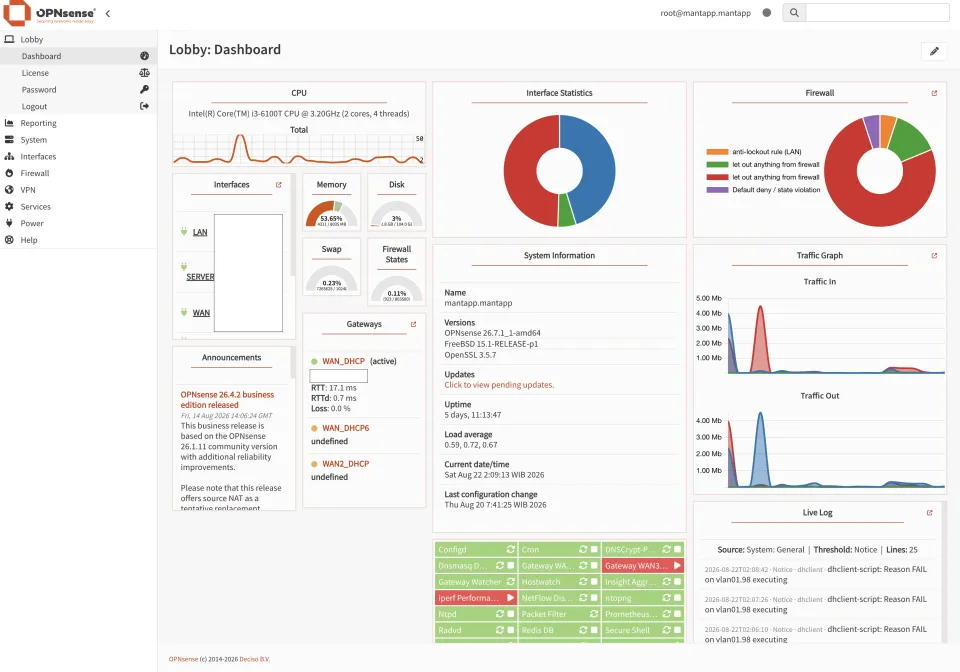Click the orange anti-lockout rule legend swatch

pyautogui.click(x=717, y=152)
